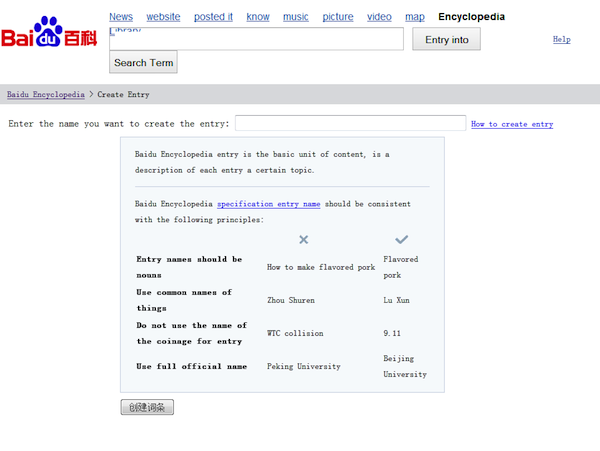The width and height of the screenshot is (600, 451).
Task: Open the know link
Action: [258, 17]
